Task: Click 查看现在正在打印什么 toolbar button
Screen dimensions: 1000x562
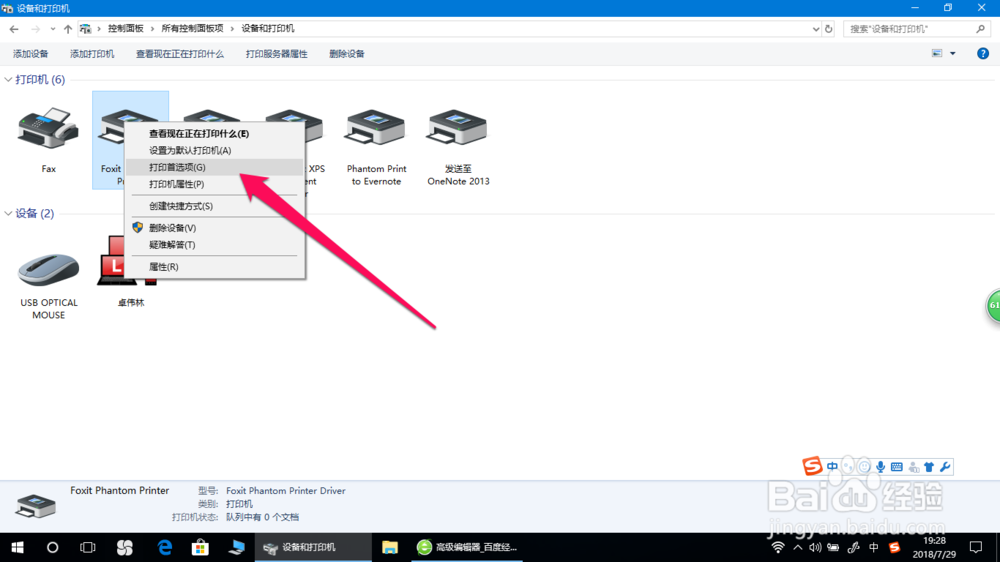Action: click(x=180, y=54)
